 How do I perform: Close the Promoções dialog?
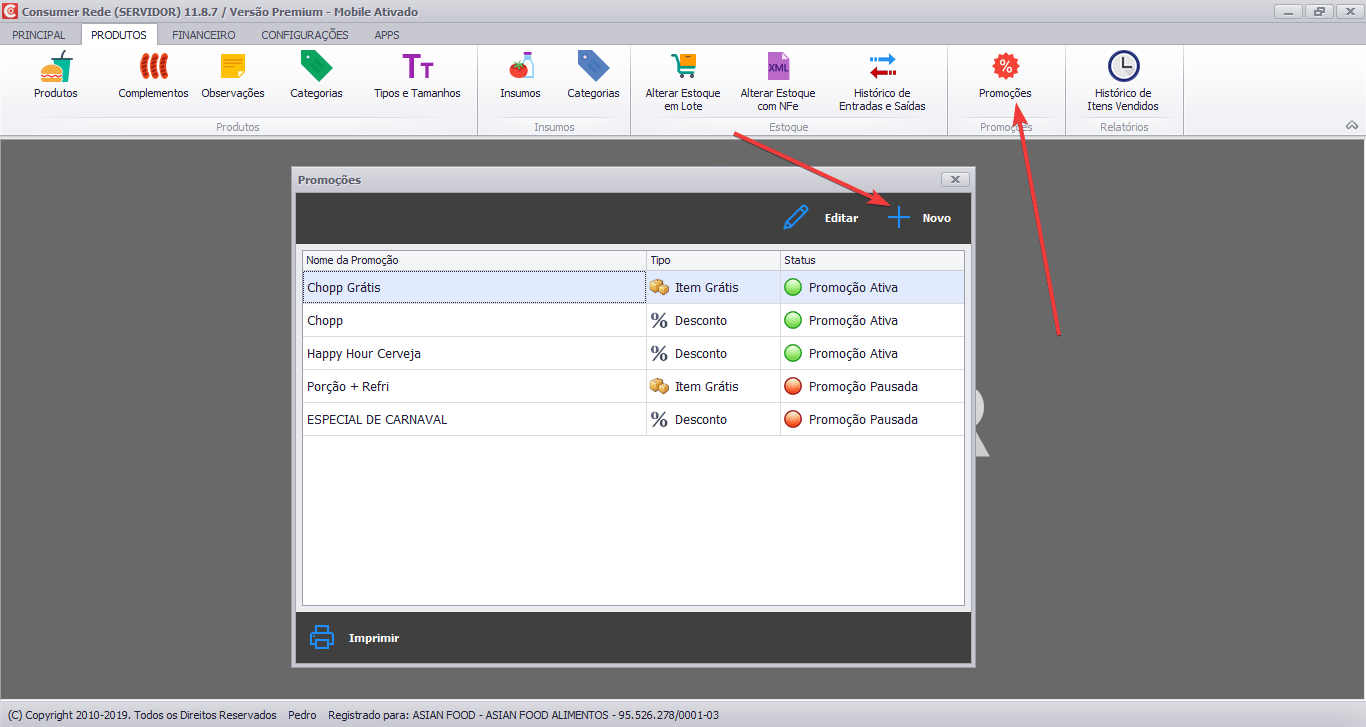click(x=955, y=180)
